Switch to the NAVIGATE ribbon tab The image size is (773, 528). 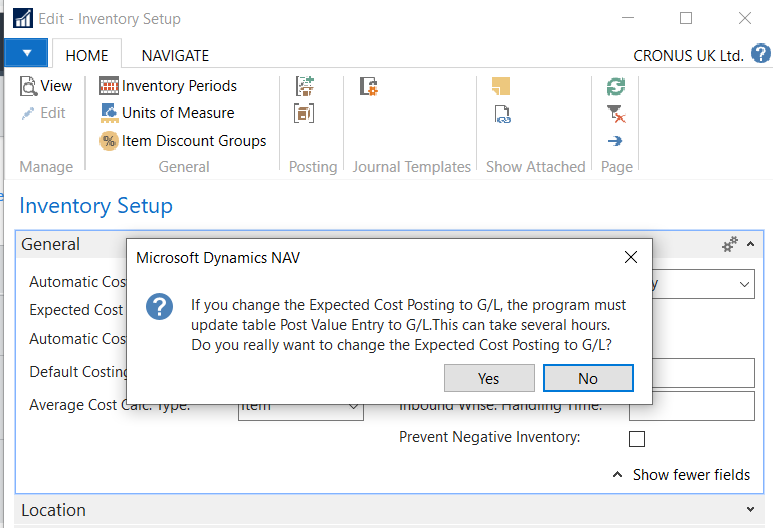click(175, 56)
